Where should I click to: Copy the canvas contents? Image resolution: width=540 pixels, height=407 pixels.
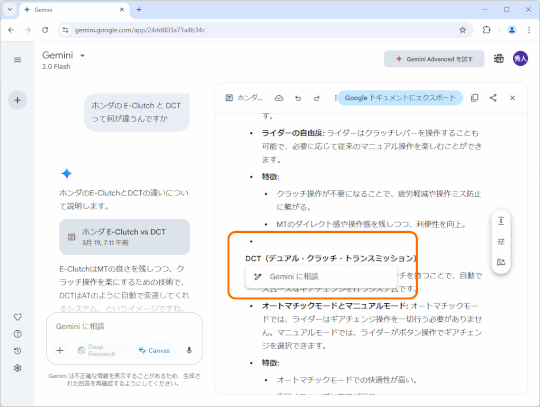(475, 98)
